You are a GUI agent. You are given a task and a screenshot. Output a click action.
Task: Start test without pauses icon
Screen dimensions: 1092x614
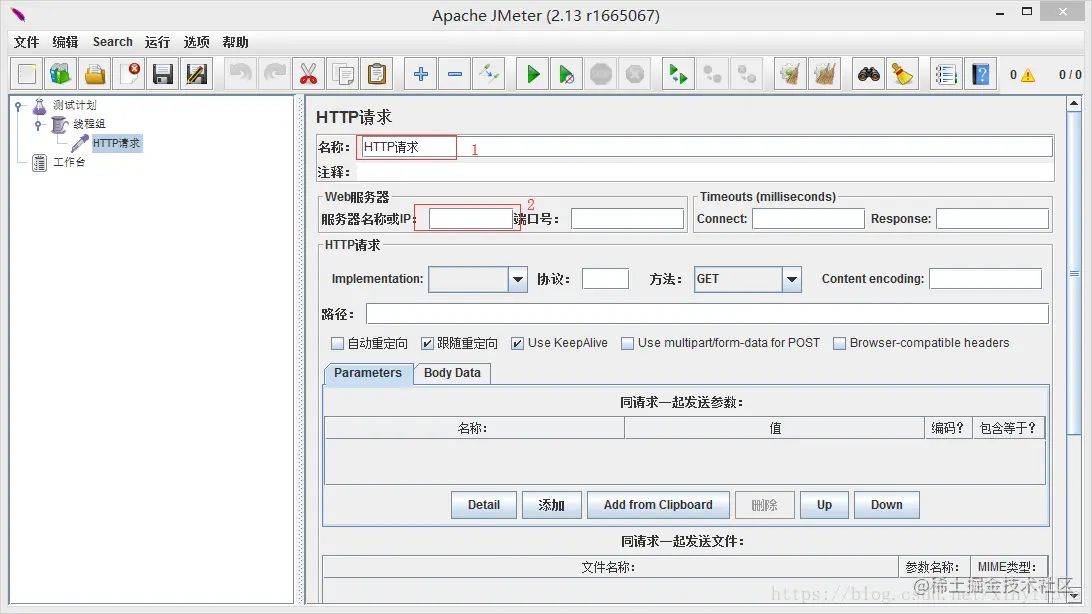pyautogui.click(x=567, y=74)
